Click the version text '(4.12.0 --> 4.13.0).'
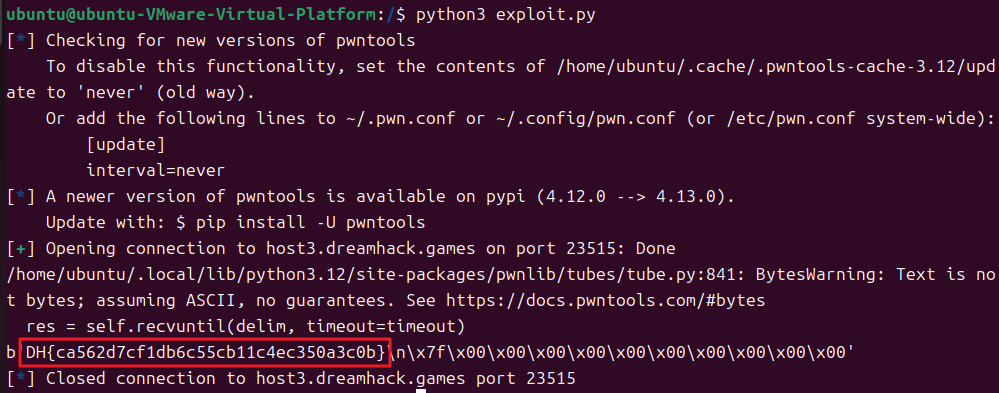 tap(636, 197)
